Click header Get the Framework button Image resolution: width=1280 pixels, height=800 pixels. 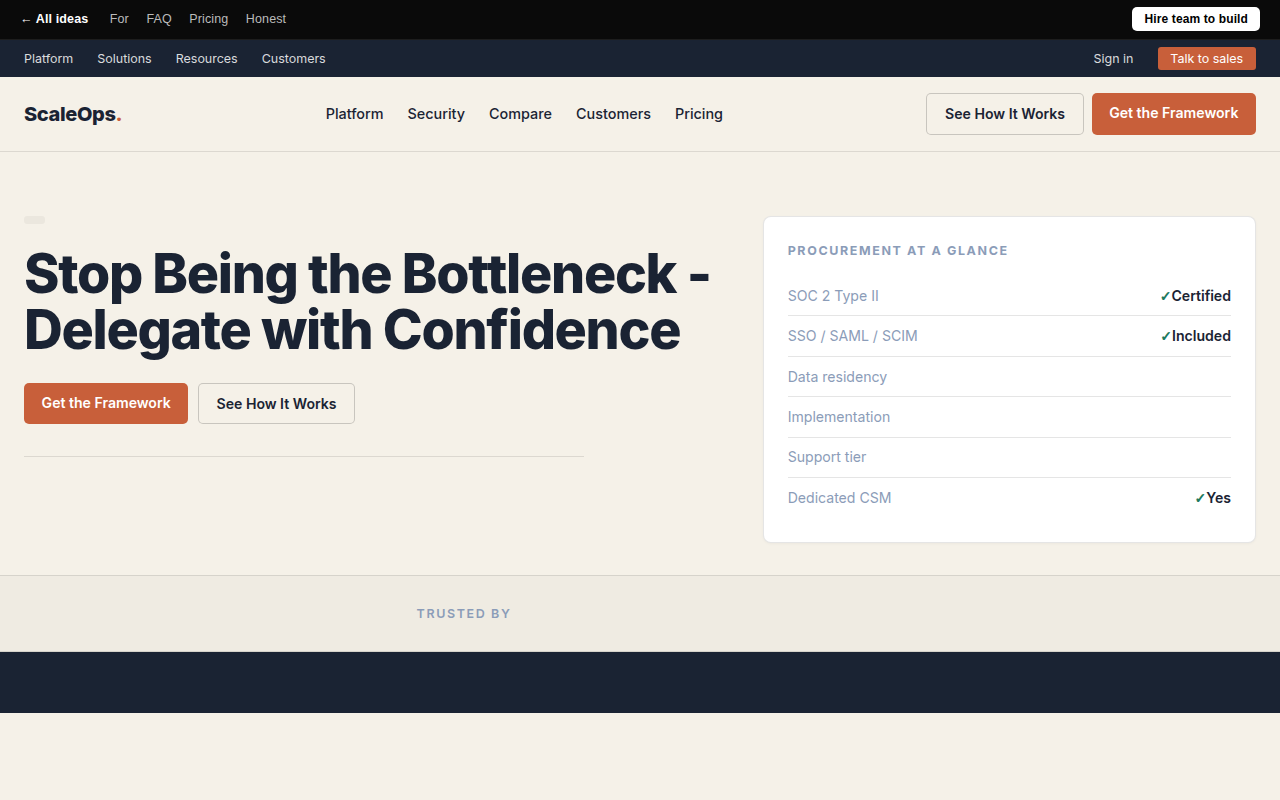[1174, 114]
